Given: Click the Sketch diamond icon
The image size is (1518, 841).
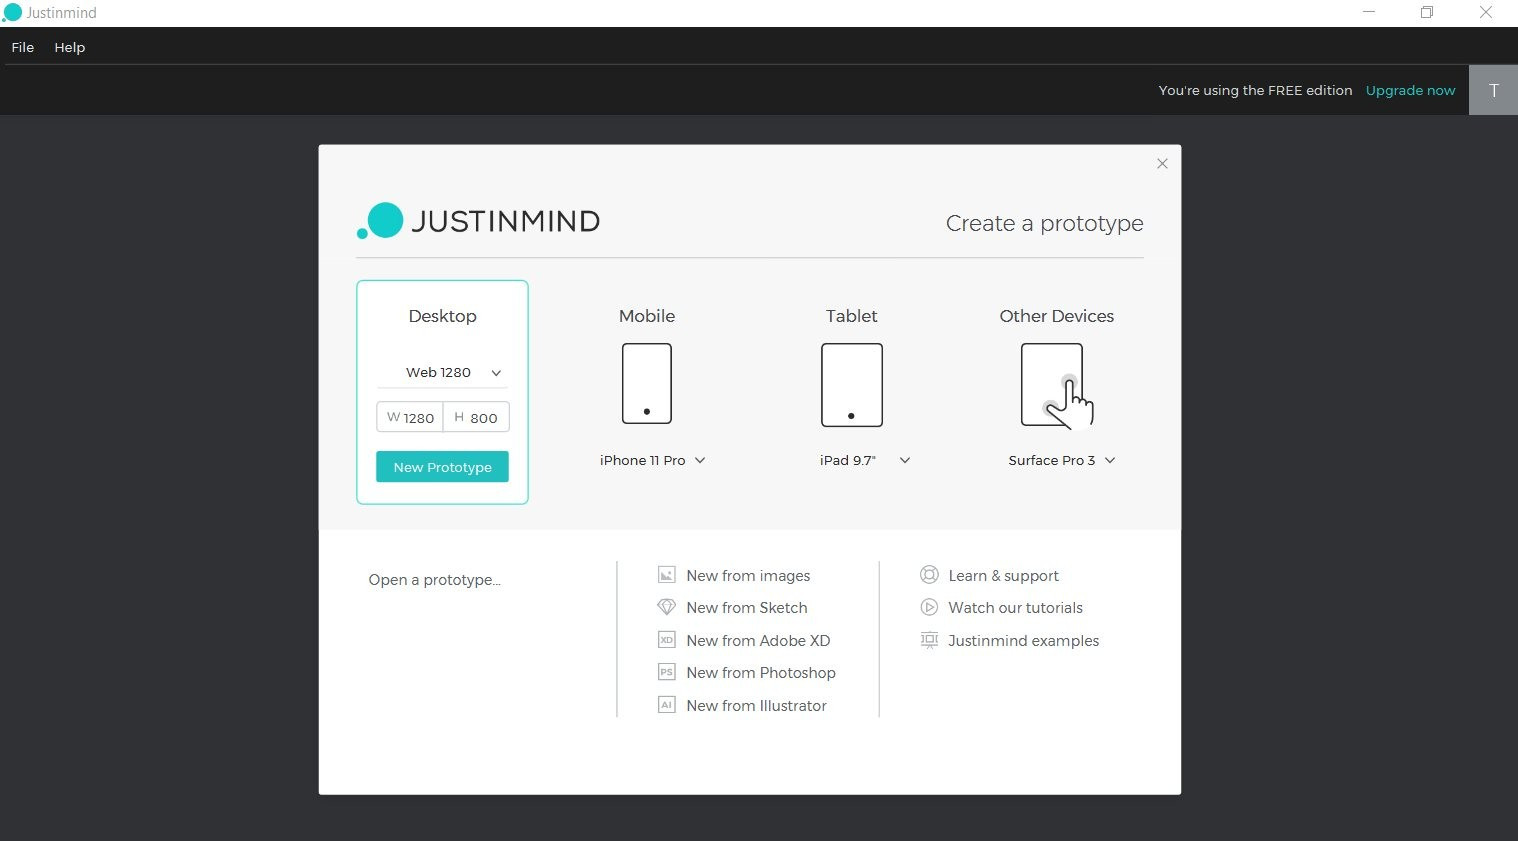Looking at the screenshot, I should coord(666,607).
